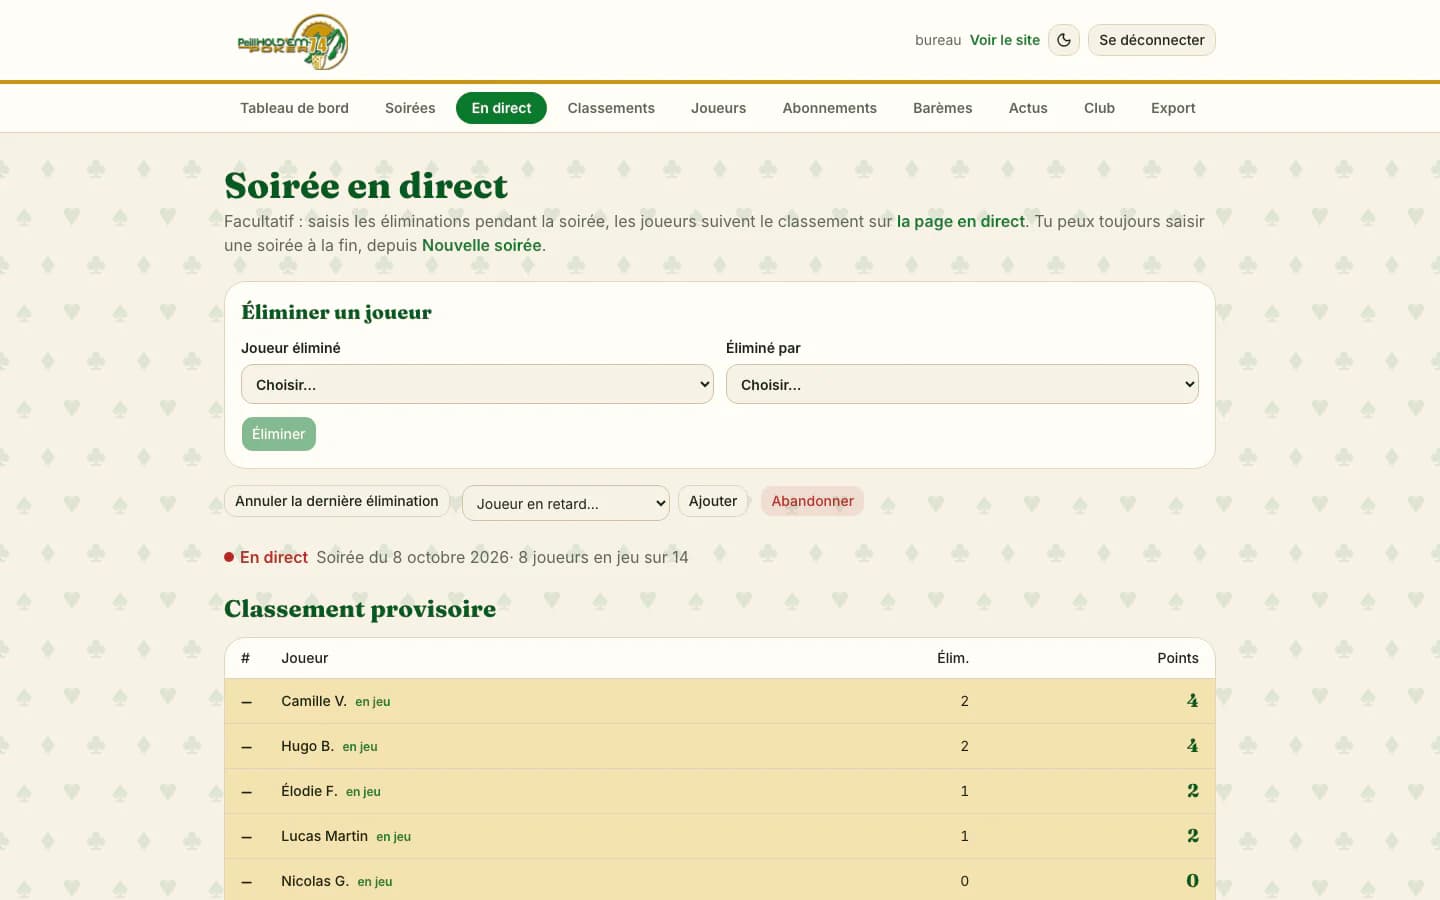Click the green Éliminer button
Screen dimensions: 1440x900
[x=278, y=434]
